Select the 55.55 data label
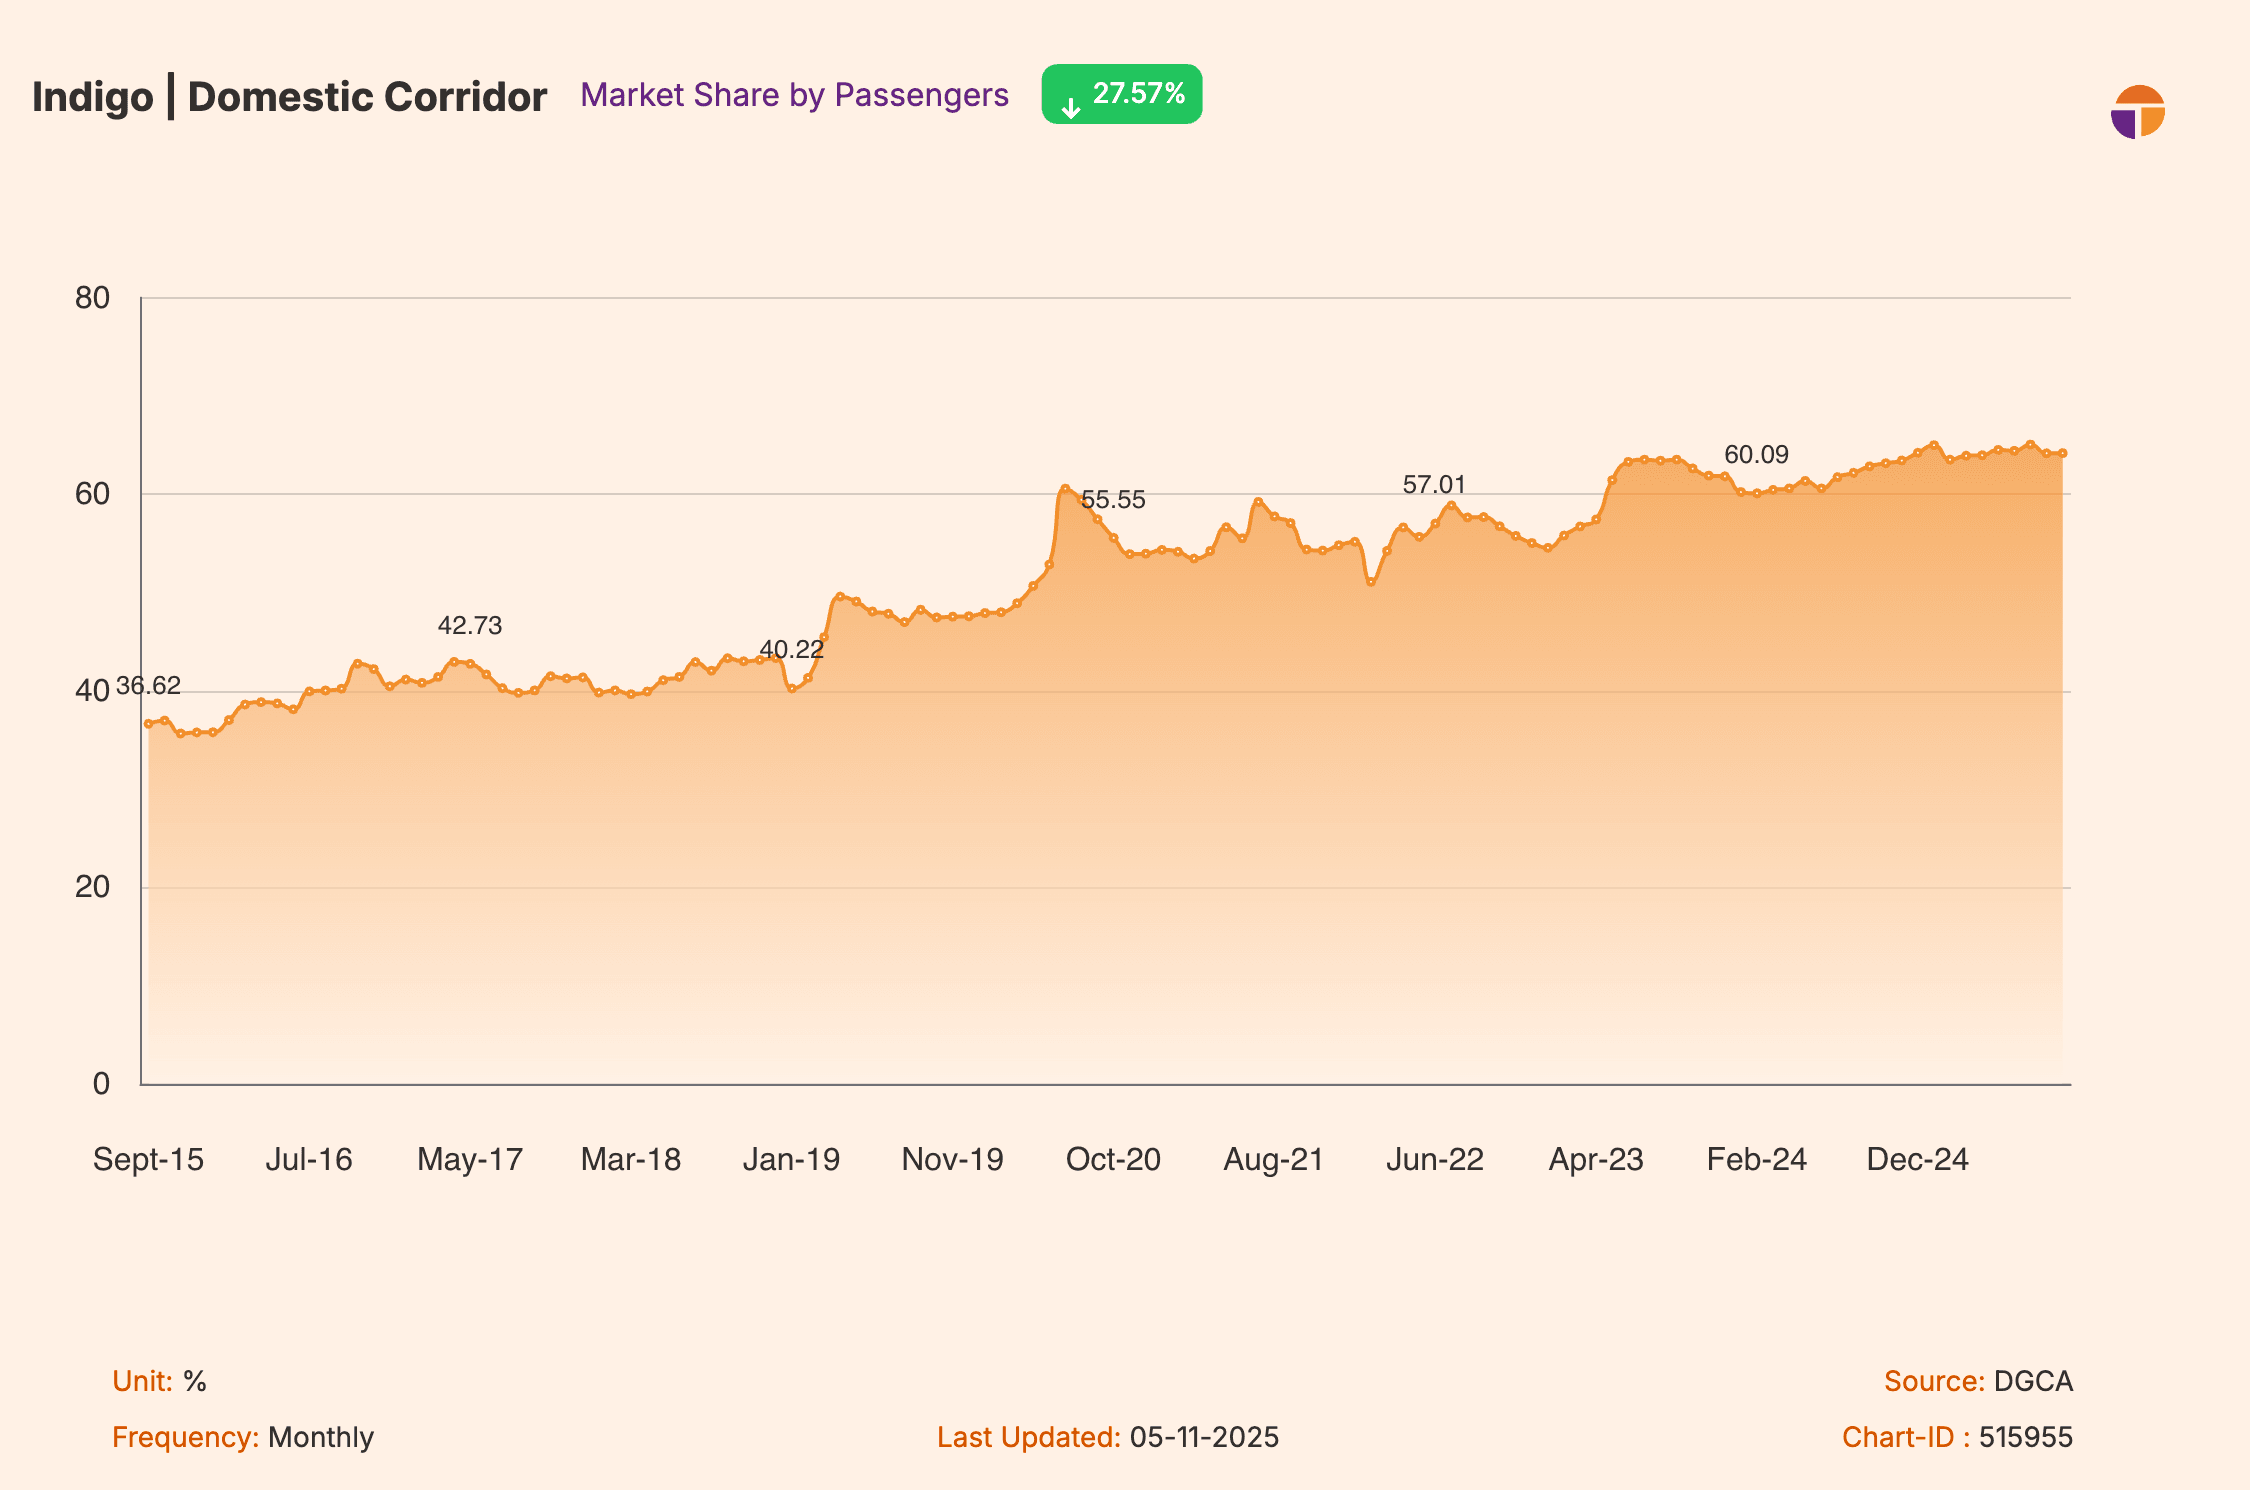2250x1490 pixels. (1113, 500)
